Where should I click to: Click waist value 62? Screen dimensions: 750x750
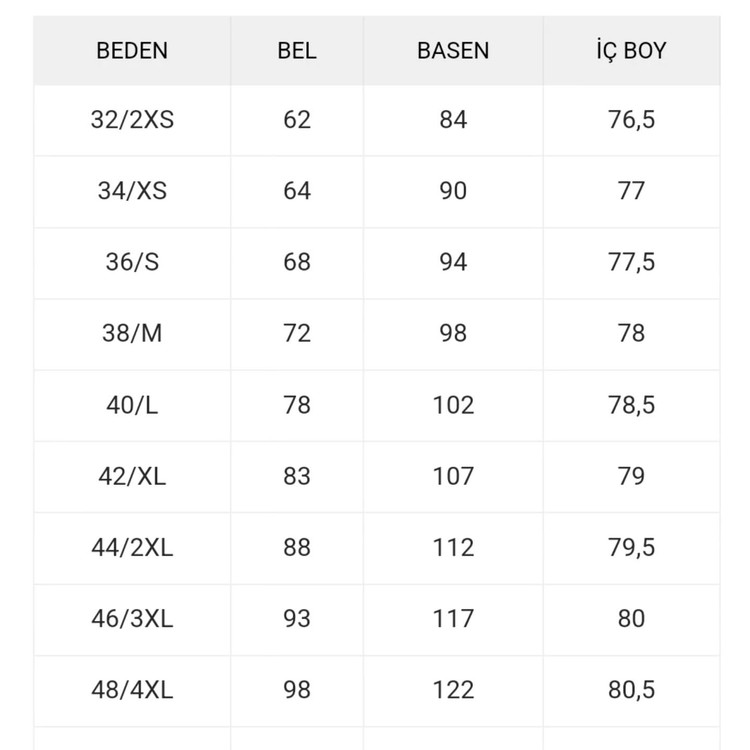point(297,120)
